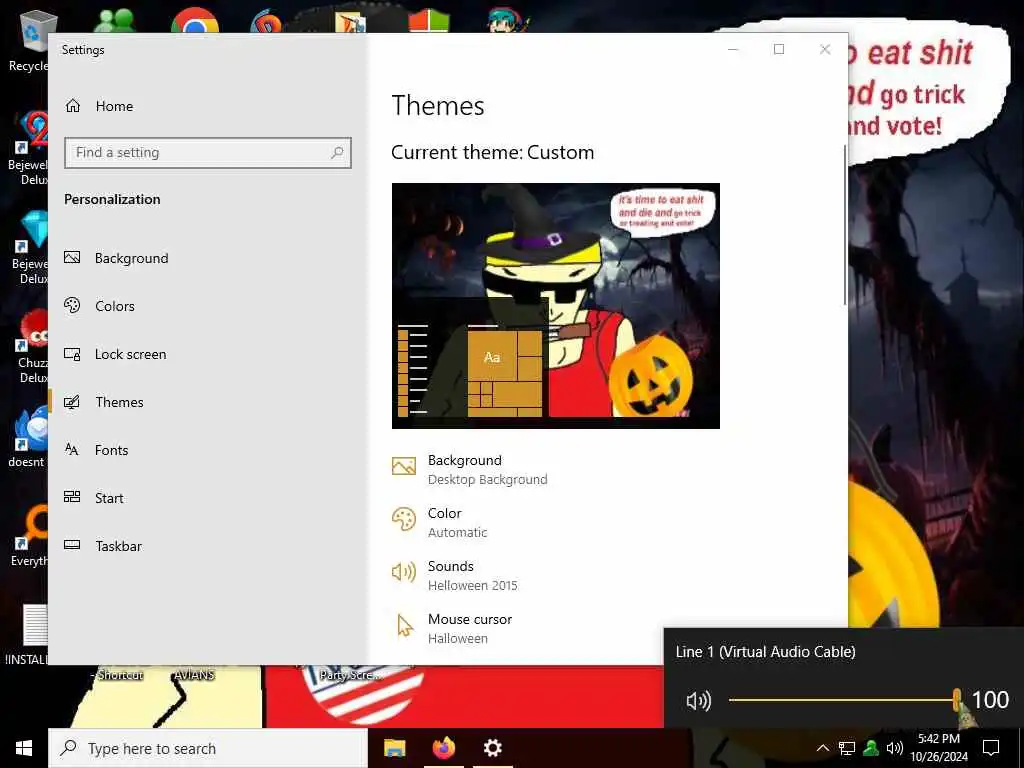Screen dimensions: 1024x768
Task: Click the Find a setting search field
Action: tap(208, 153)
